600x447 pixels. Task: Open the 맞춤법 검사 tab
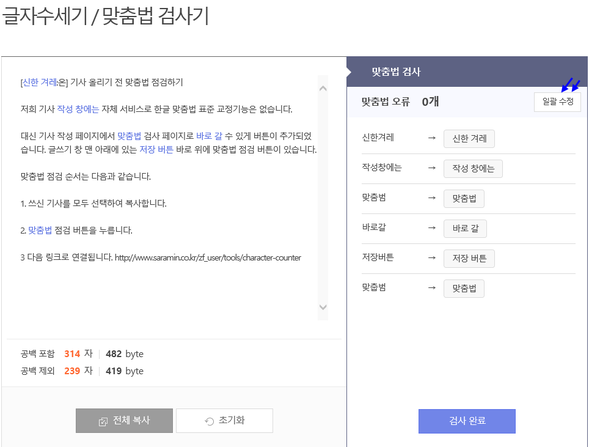[396, 72]
